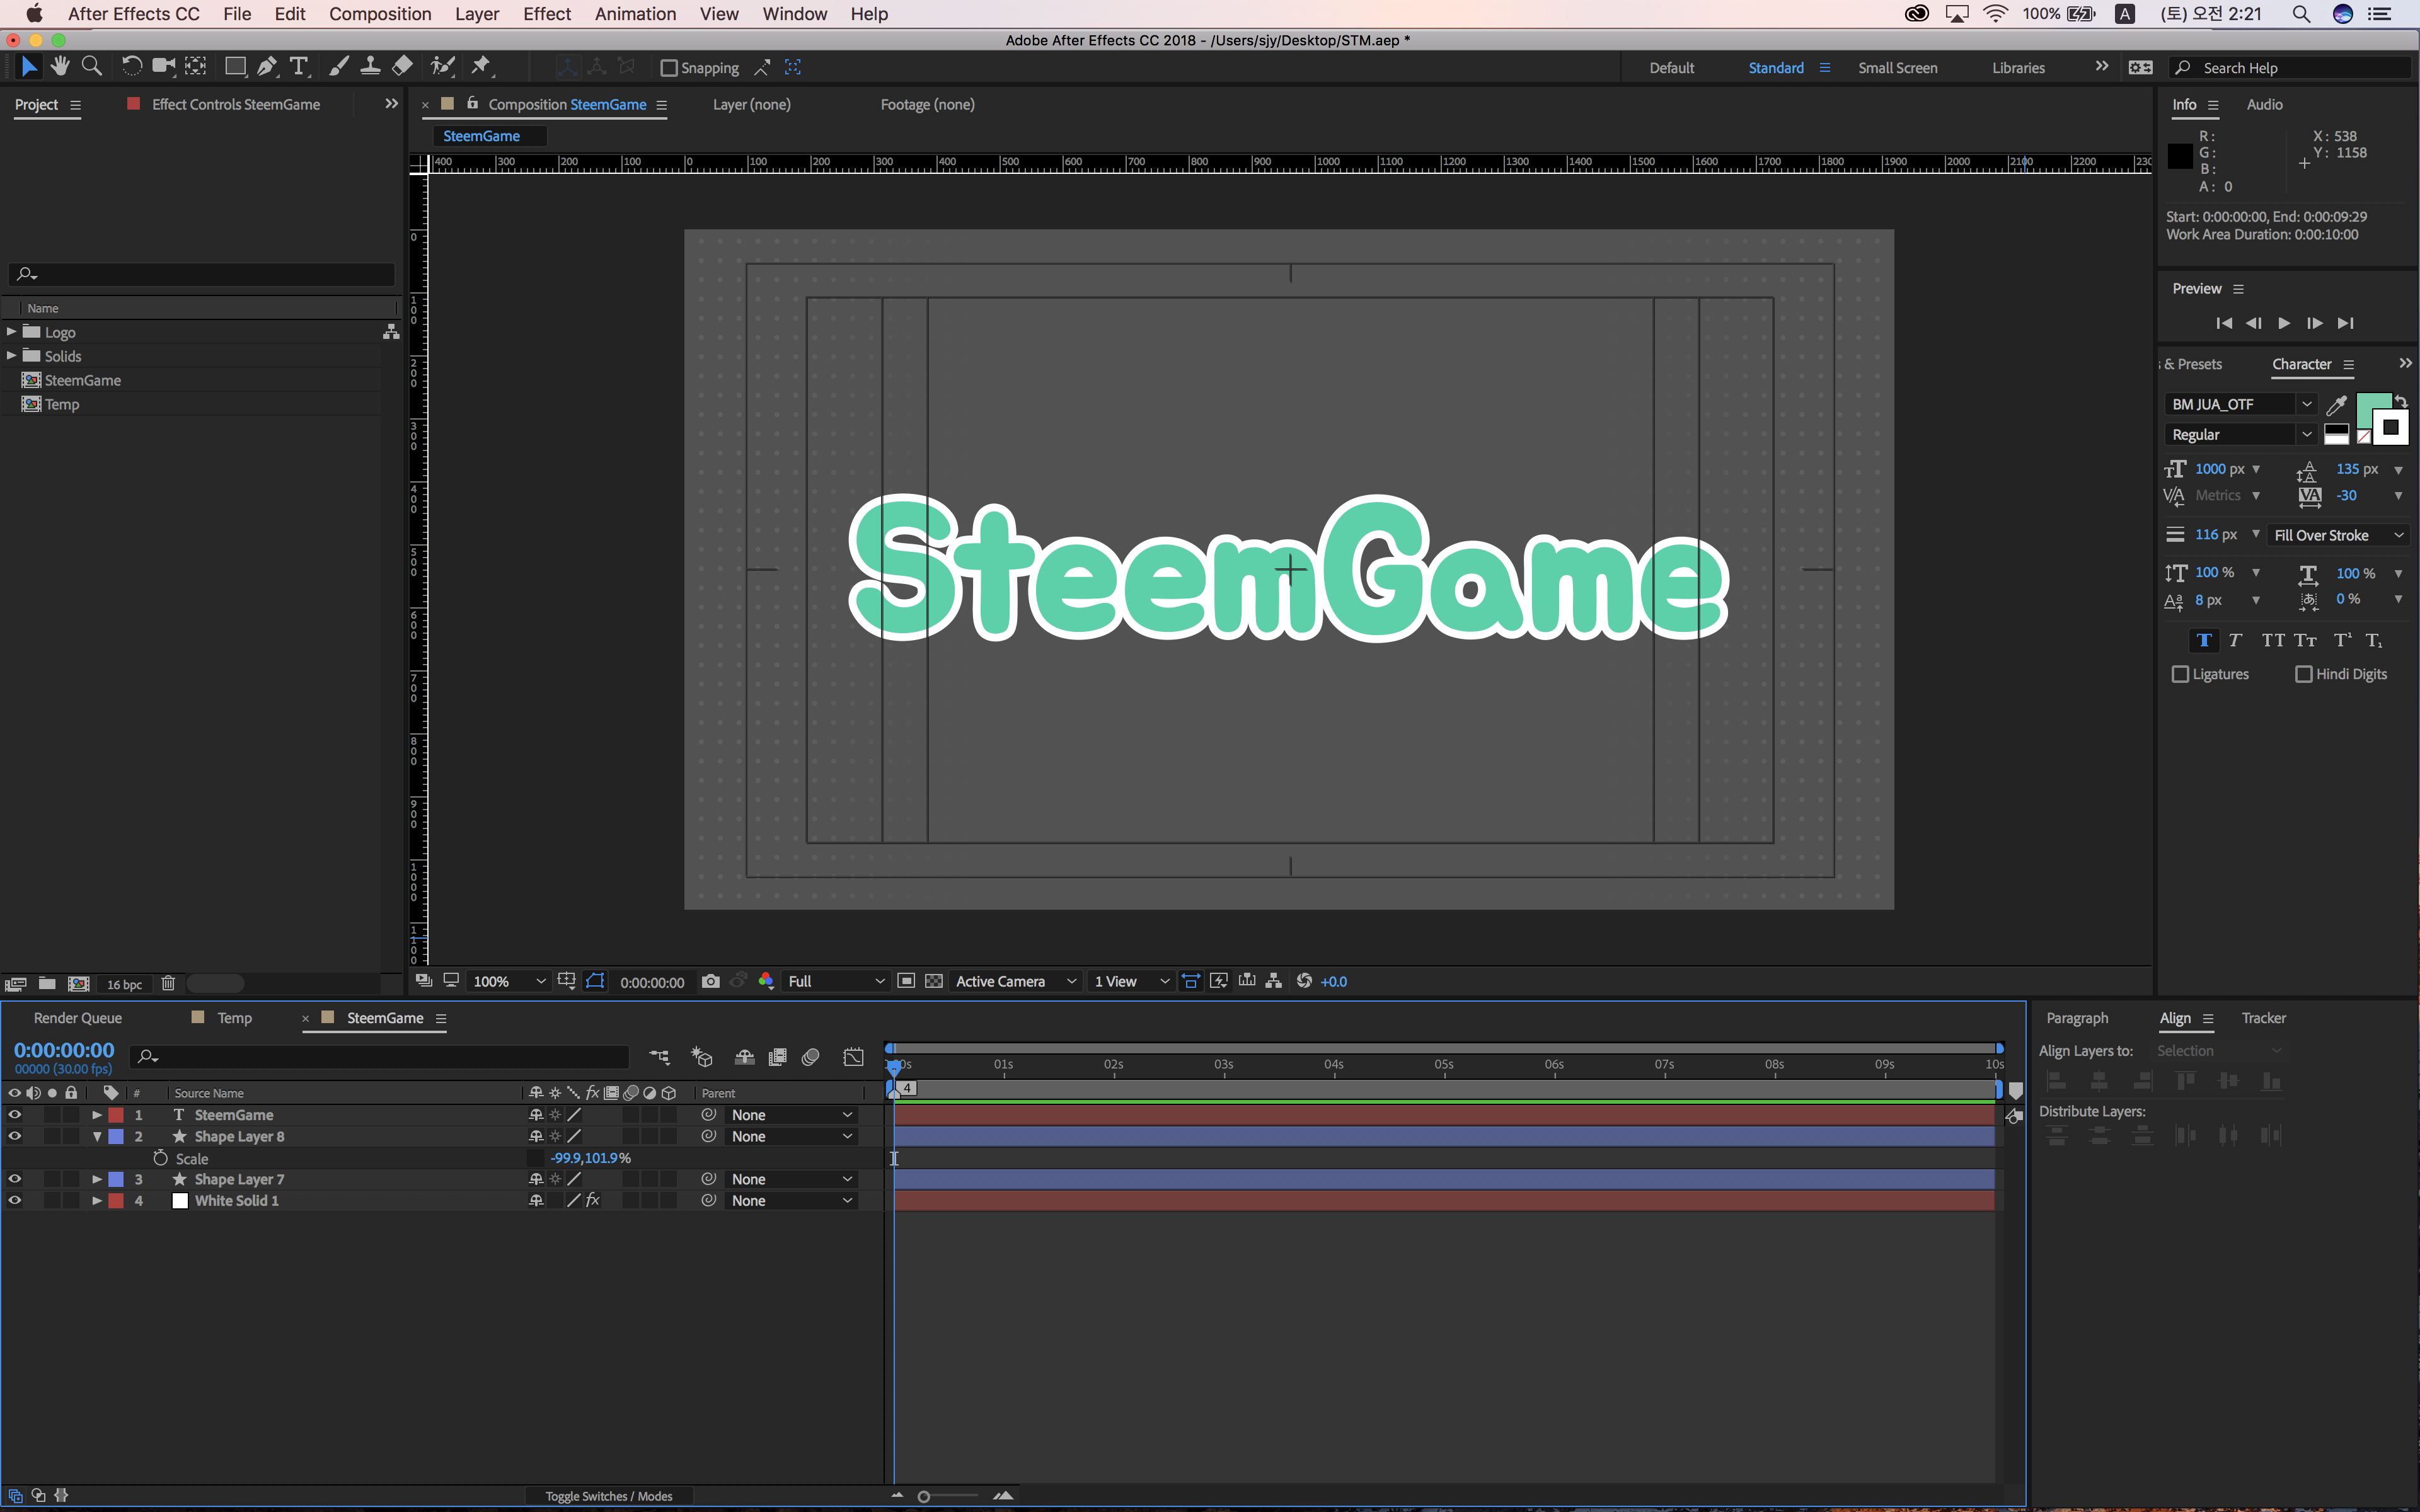Screen dimensions: 2420x1512
Task: Enable the Snapping checkbox
Action: (669, 68)
